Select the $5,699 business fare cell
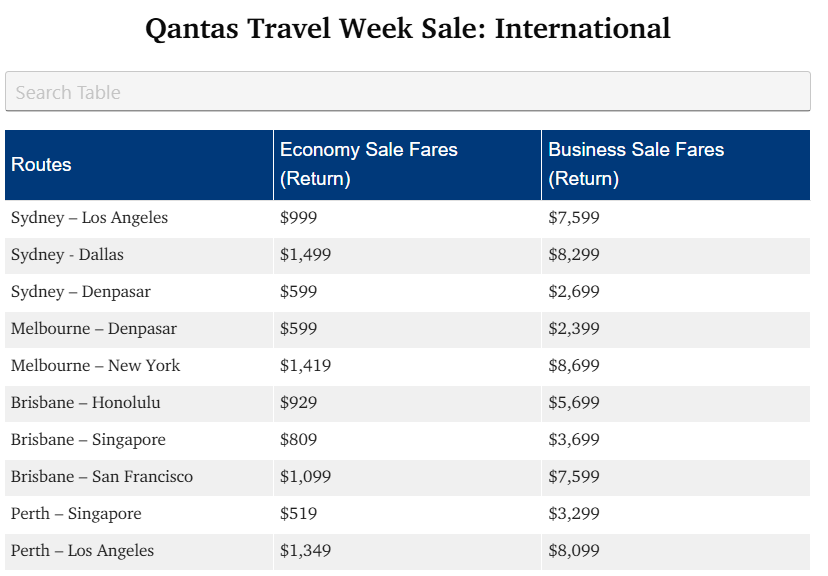The image size is (828, 576). 574,403
